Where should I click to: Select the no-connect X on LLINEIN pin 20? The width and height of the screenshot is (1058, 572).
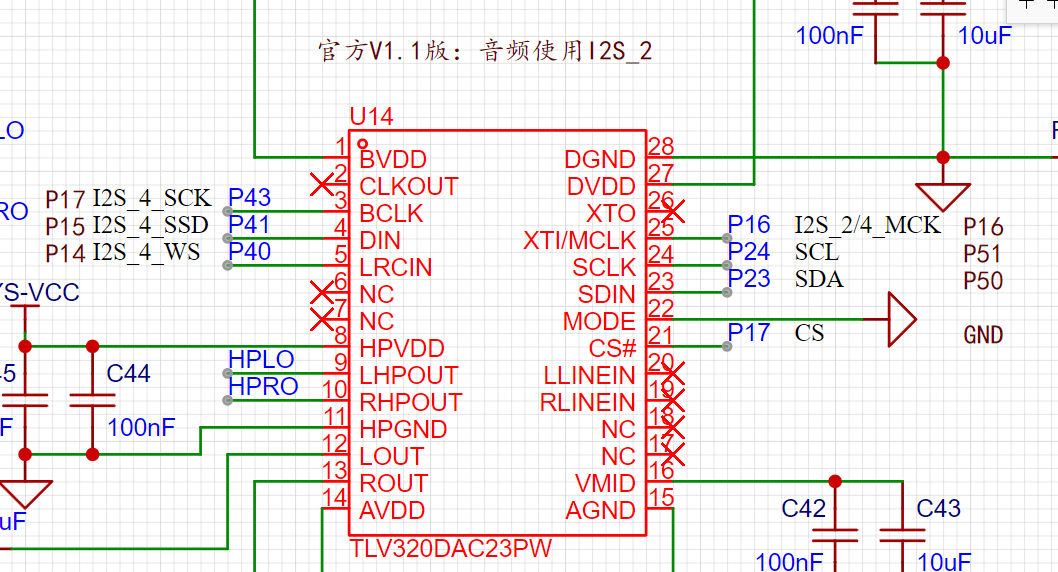(x=673, y=373)
